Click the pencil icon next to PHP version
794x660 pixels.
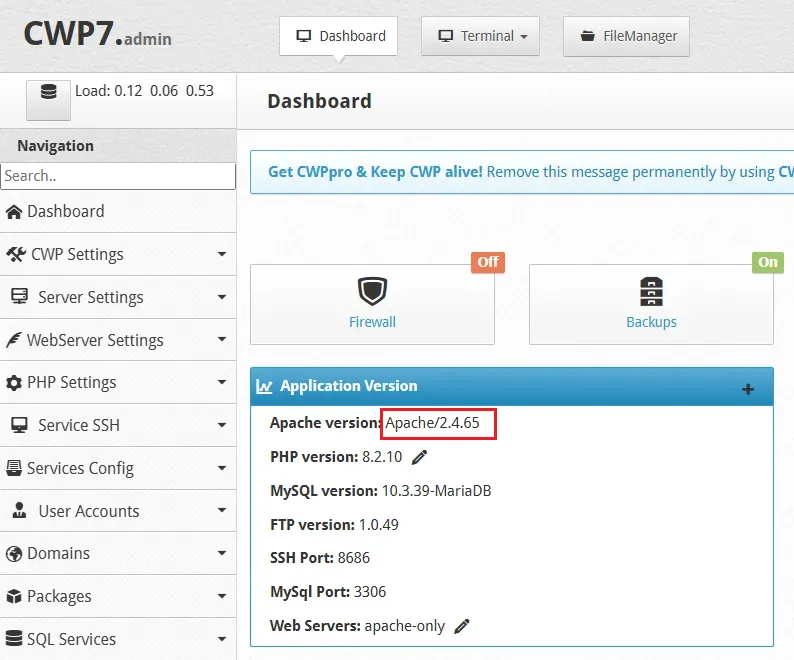coord(419,457)
